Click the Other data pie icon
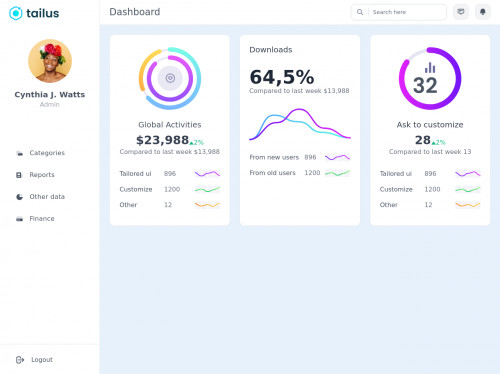Screen dimensions: 500x374 tap(20, 197)
